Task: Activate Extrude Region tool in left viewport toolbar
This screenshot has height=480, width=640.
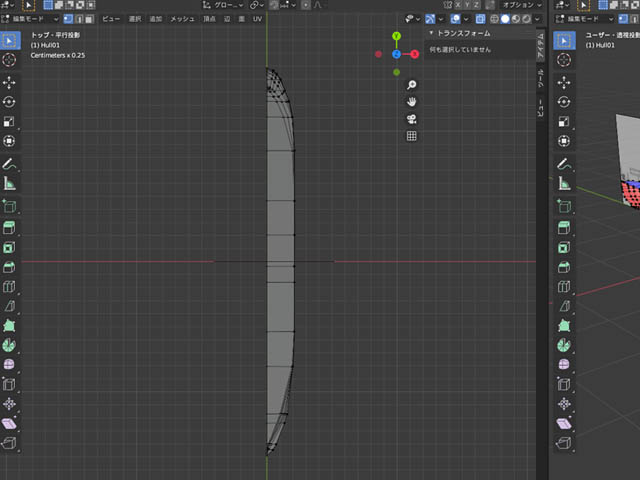Action: (9, 228)
